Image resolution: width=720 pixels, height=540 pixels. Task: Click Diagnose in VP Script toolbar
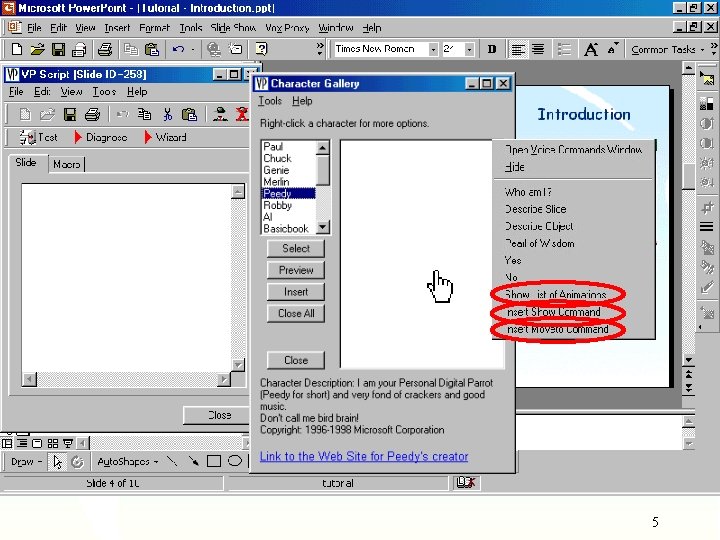[101, 137]
